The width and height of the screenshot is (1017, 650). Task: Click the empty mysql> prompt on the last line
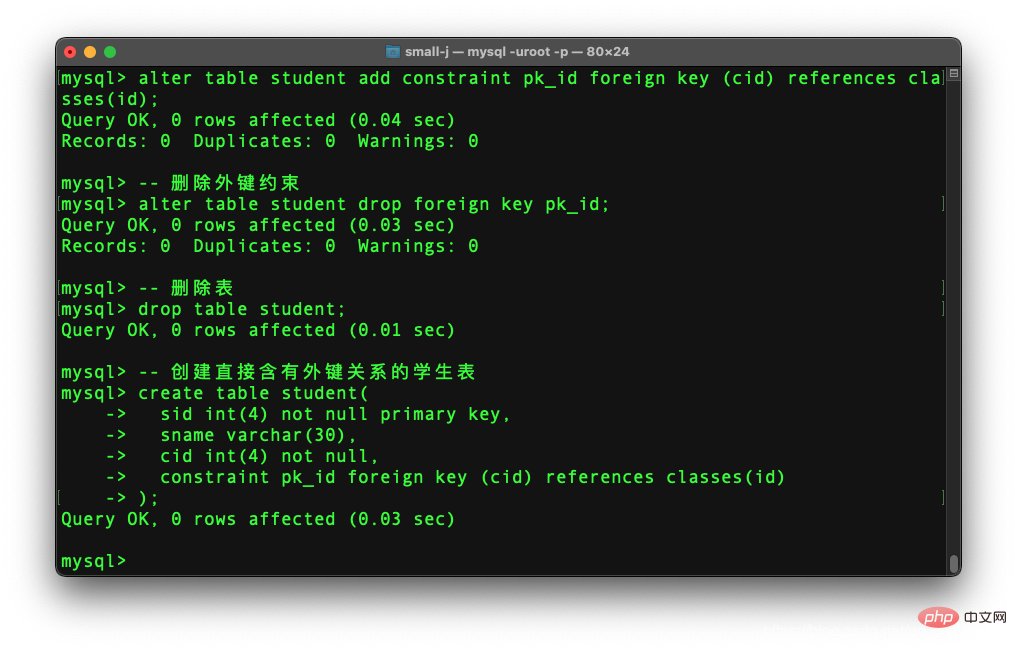coord(93,561)
